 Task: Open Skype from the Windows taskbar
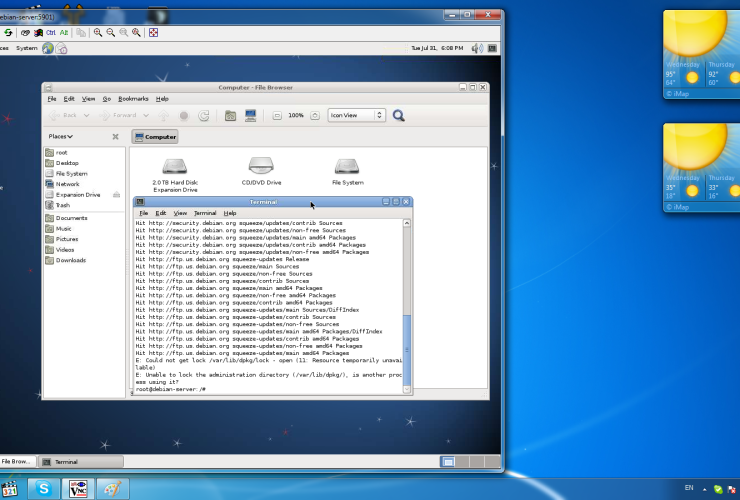click(44, 488)
